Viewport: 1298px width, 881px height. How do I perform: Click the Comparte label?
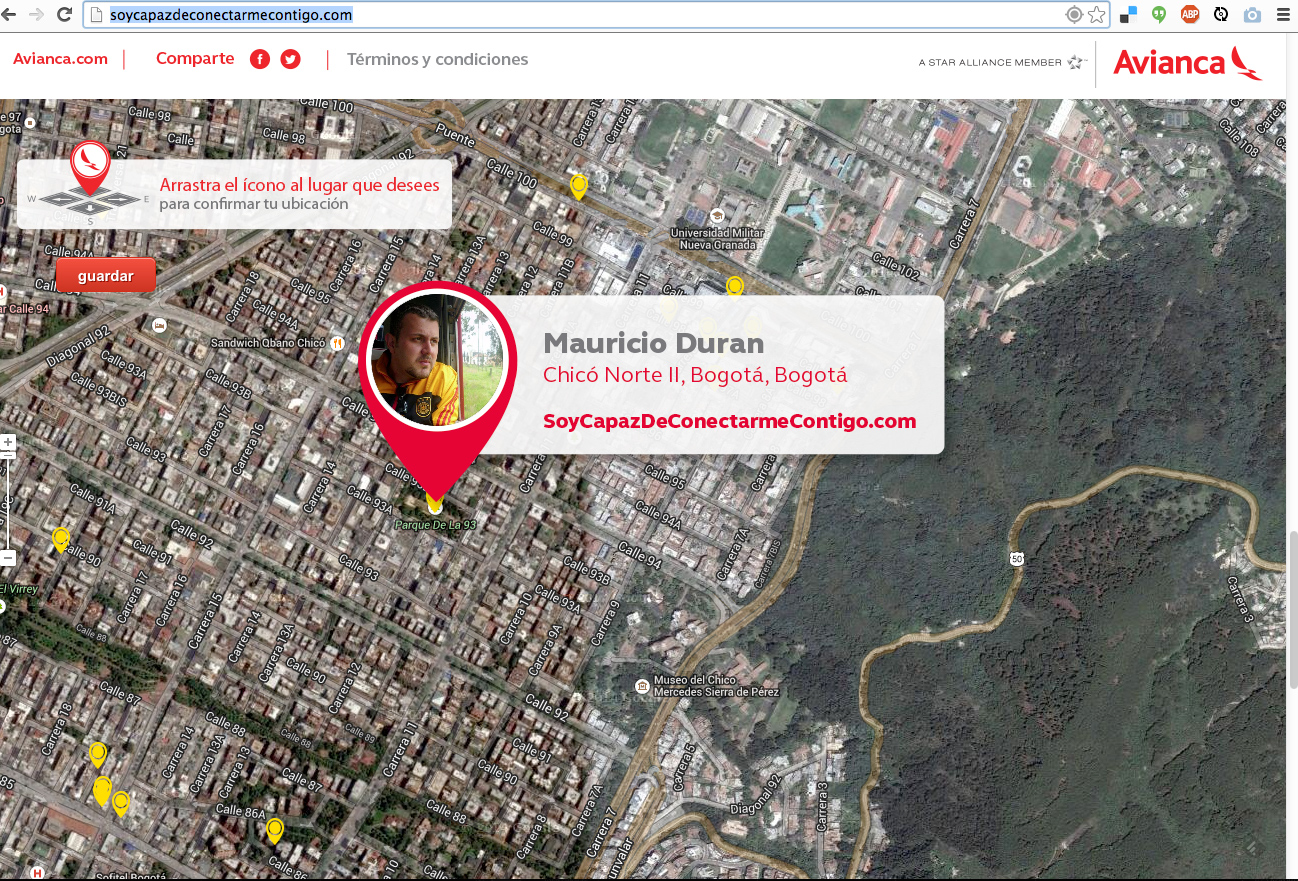(195, 59)
